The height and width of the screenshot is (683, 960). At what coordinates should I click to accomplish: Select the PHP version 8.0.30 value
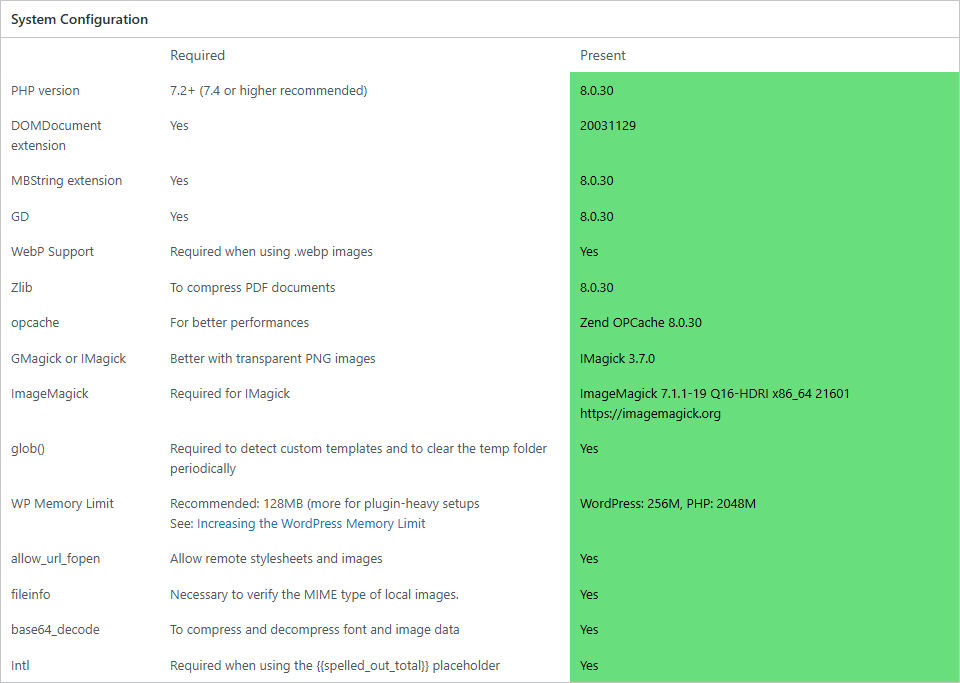point(597,91)
